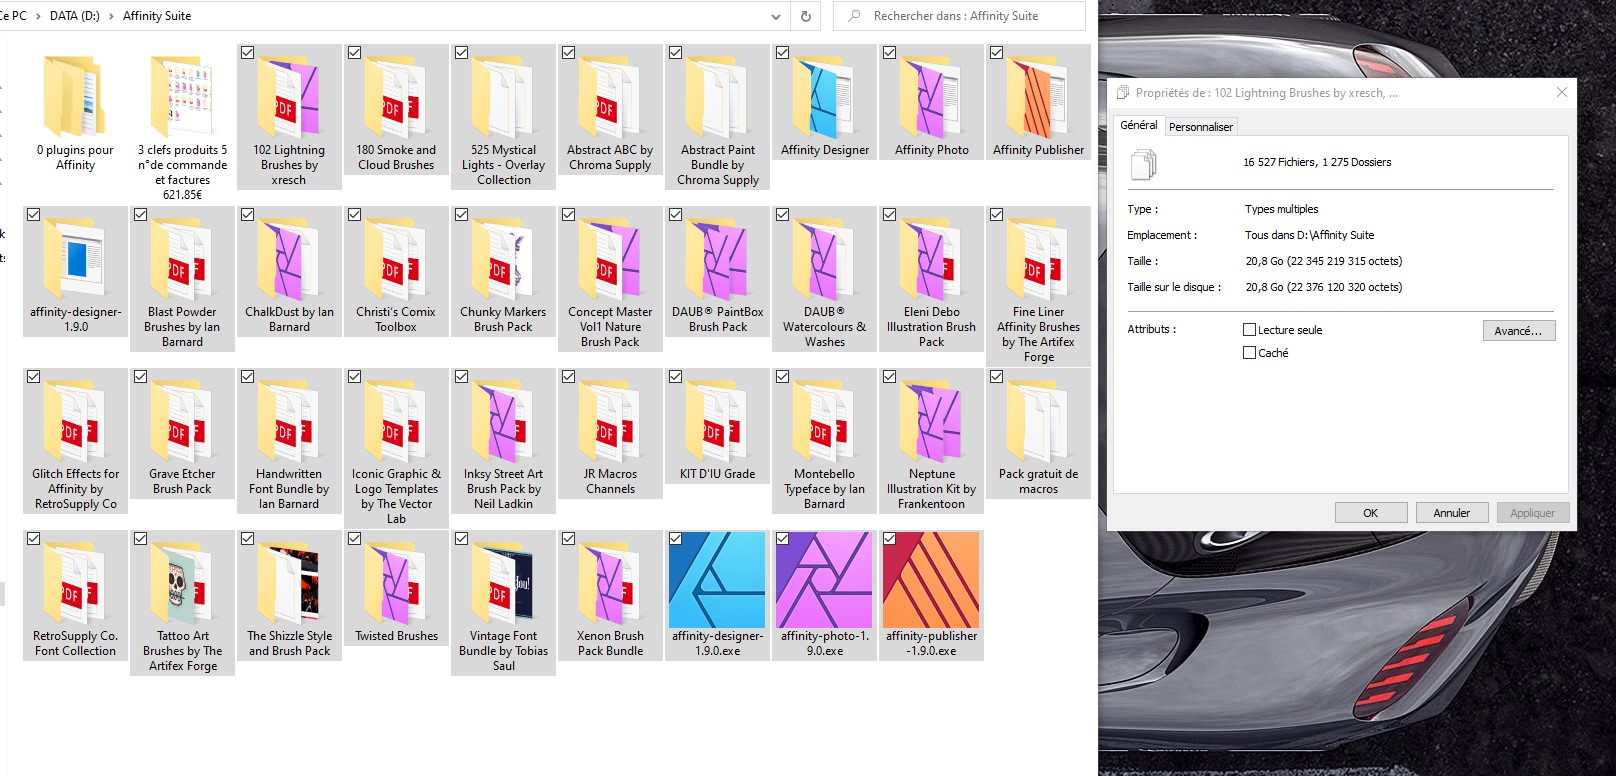
Task: Click the Handwritten Font Bundle label
Action: coord(289,489)
